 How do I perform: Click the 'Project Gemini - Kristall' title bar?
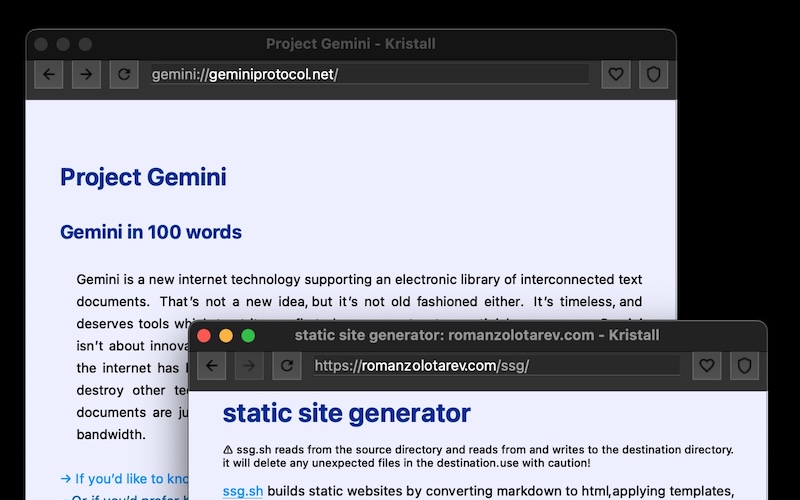point(350,44)
